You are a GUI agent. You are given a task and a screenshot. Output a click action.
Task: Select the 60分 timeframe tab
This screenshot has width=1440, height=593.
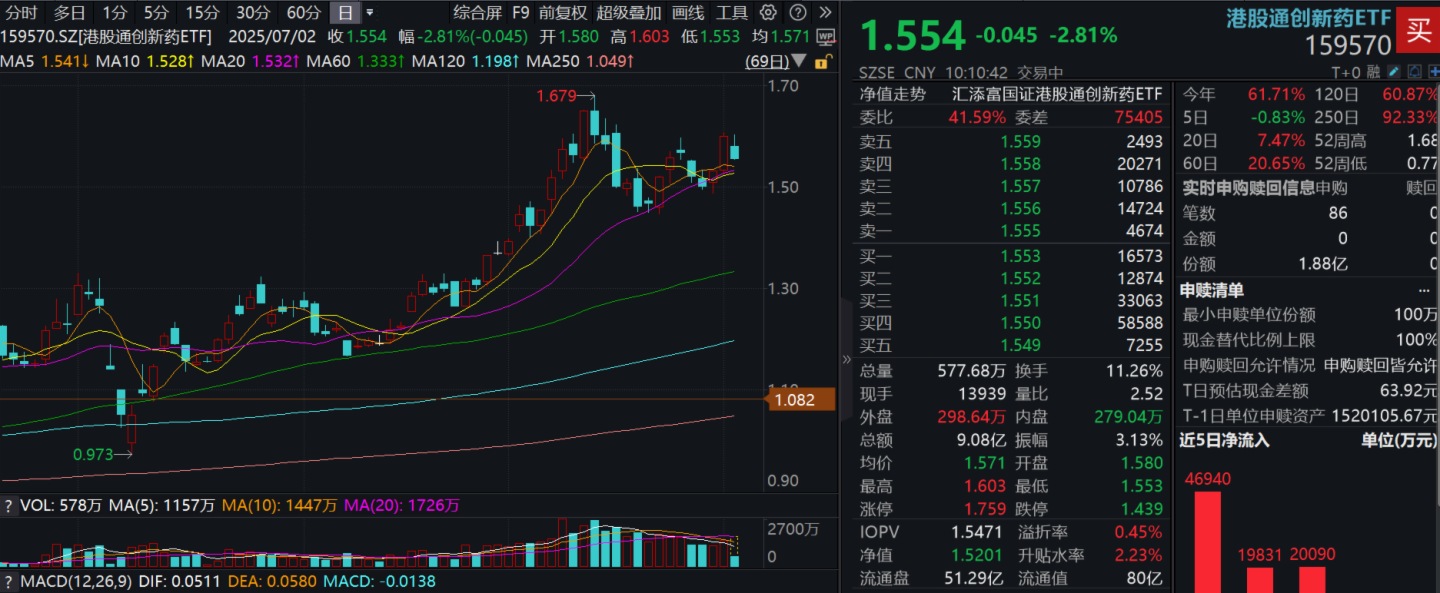[304, 13]
